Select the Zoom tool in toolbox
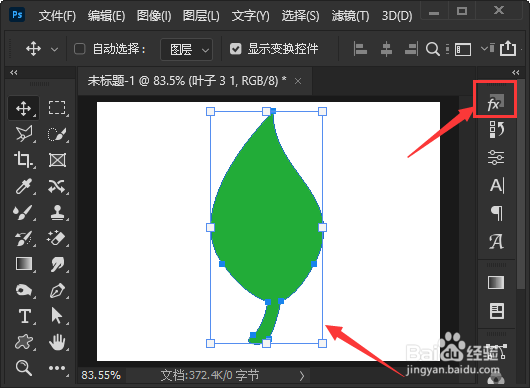 (x=23, y=368)
